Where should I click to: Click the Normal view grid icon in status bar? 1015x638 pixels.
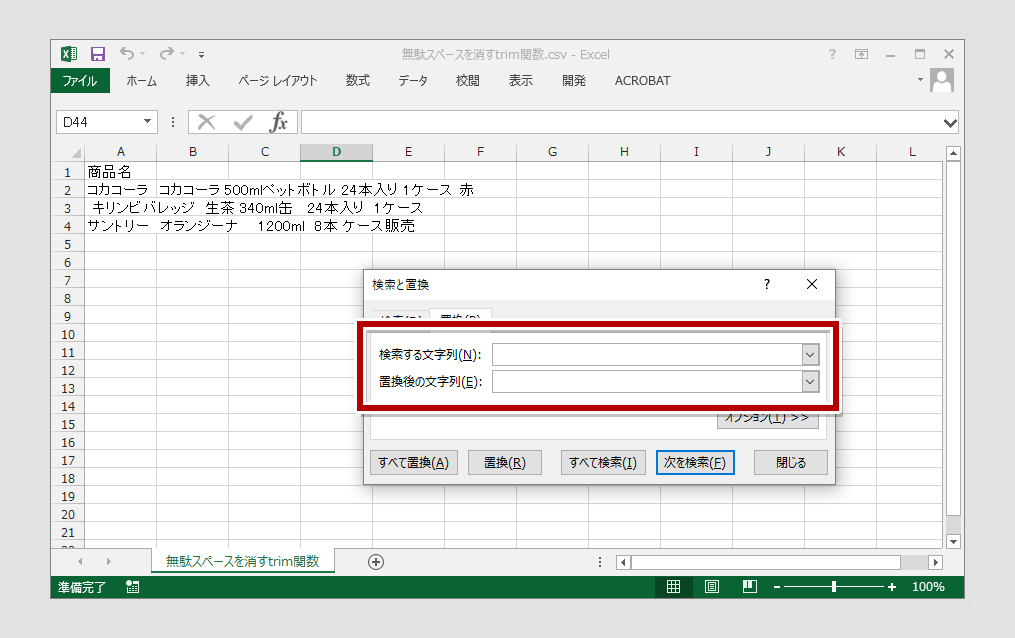674,587
